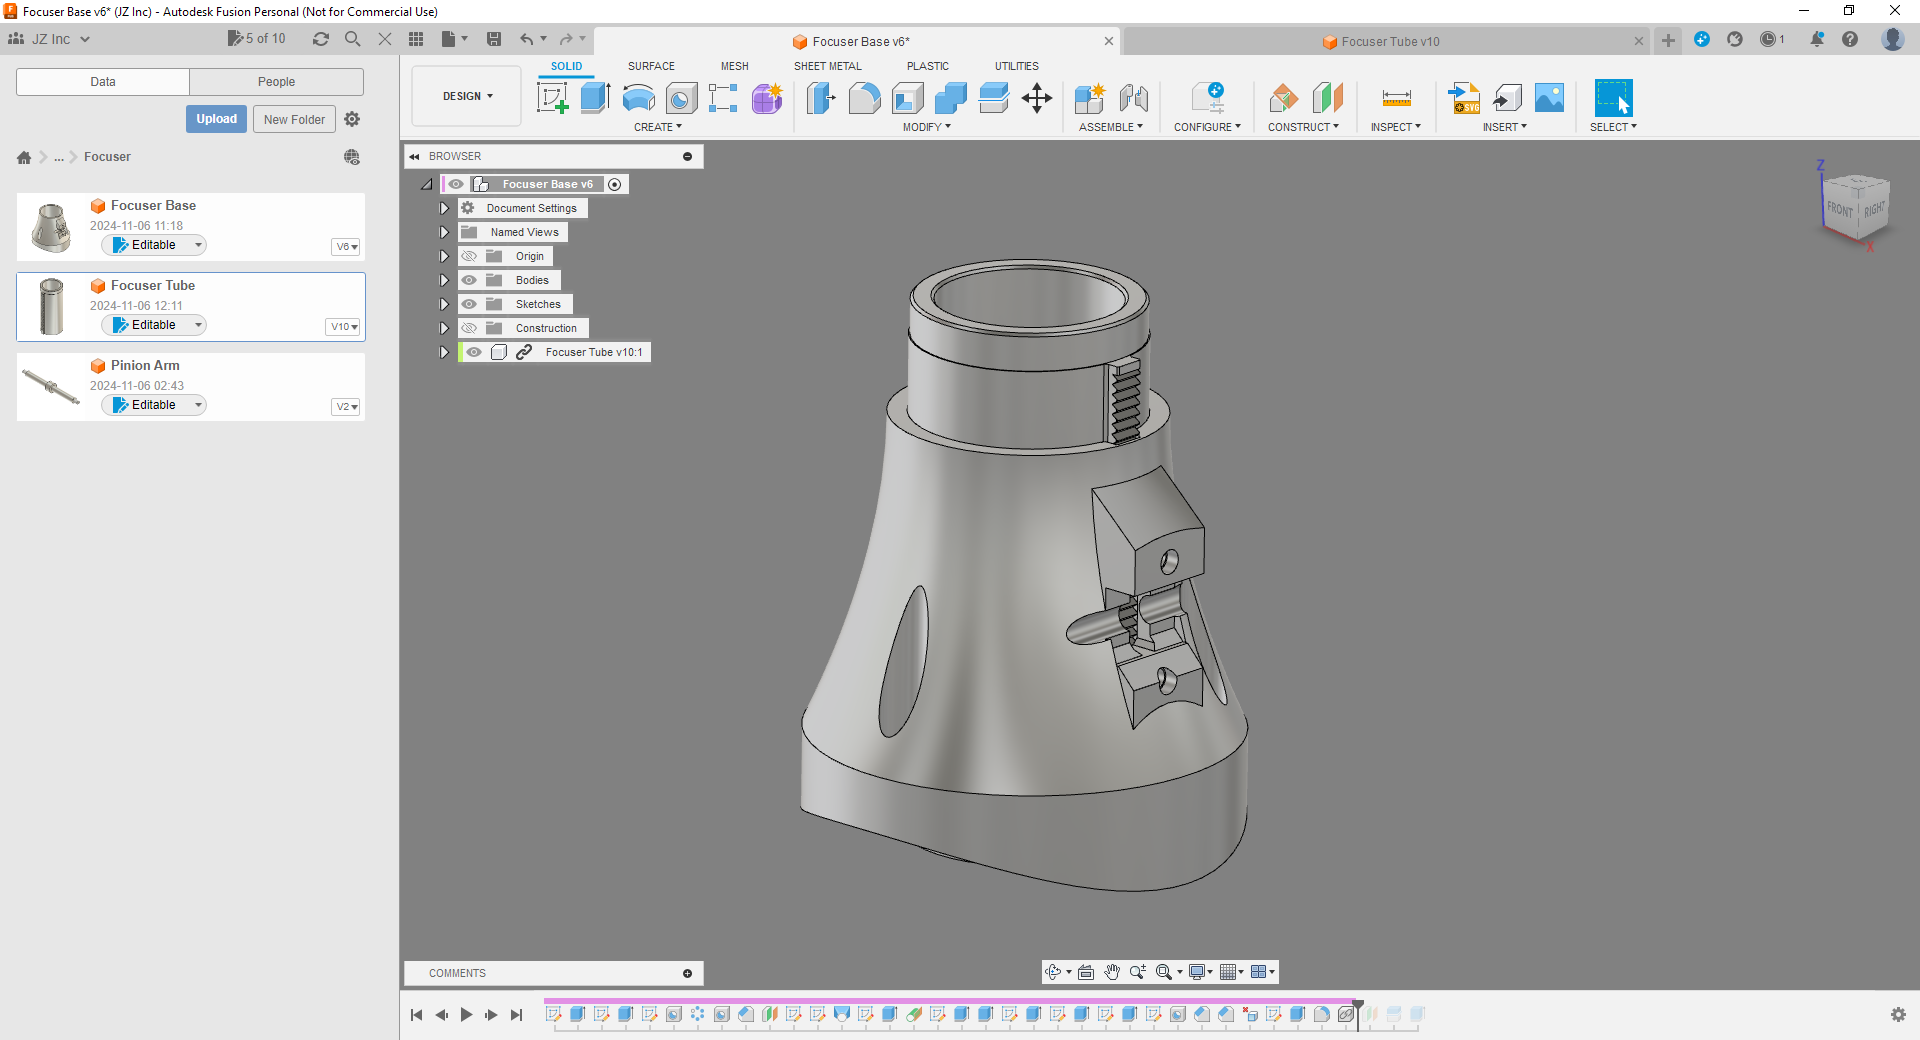1920x1040 pixels.
Task: Select the Combine tool
Action: [950, 98]
